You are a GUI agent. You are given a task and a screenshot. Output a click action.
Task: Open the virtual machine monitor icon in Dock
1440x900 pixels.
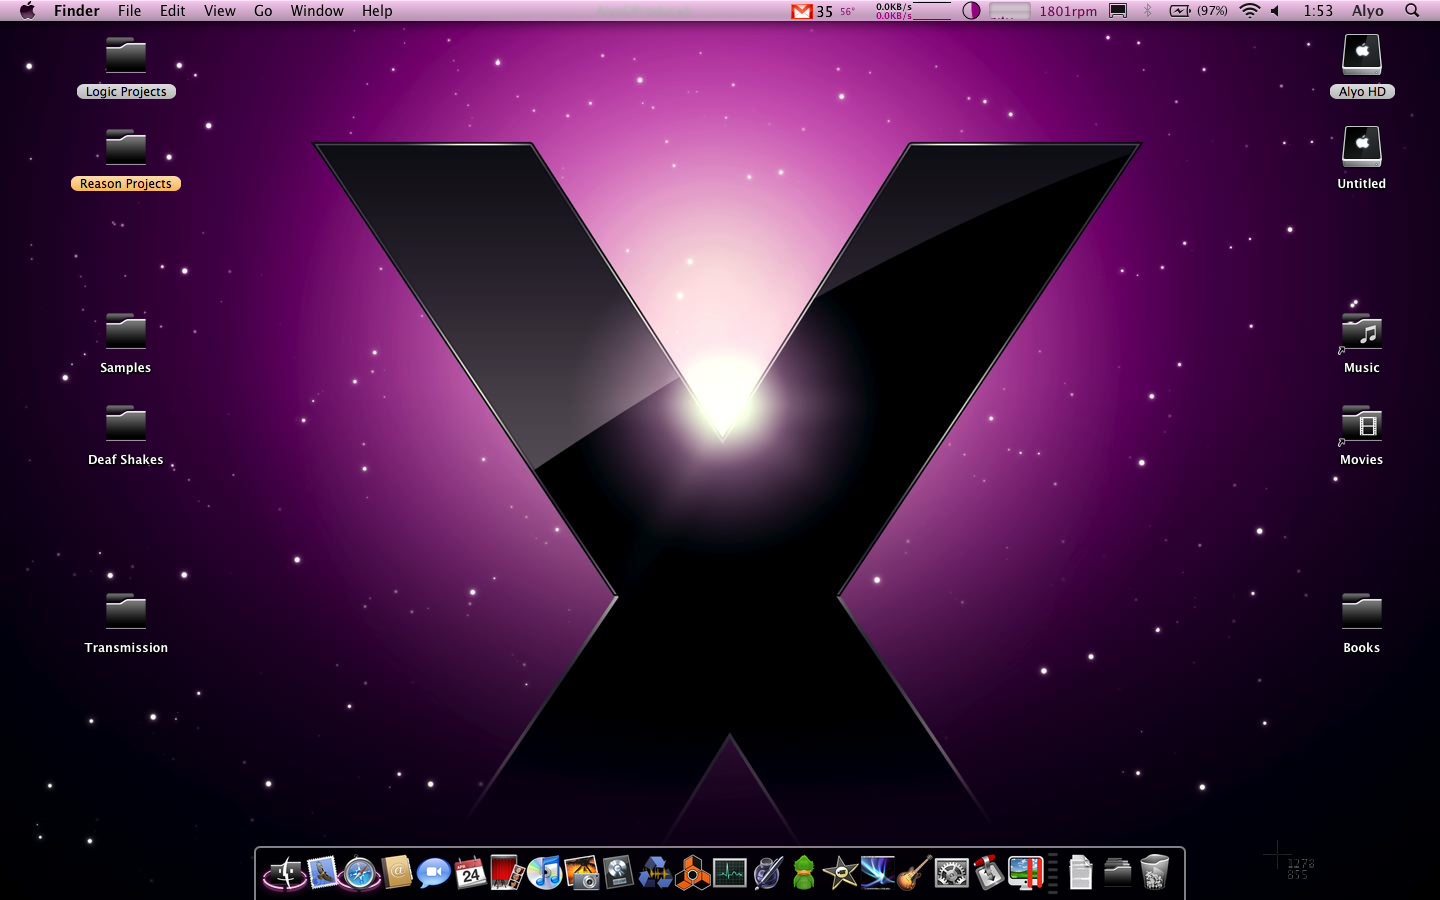point(1025,873)
